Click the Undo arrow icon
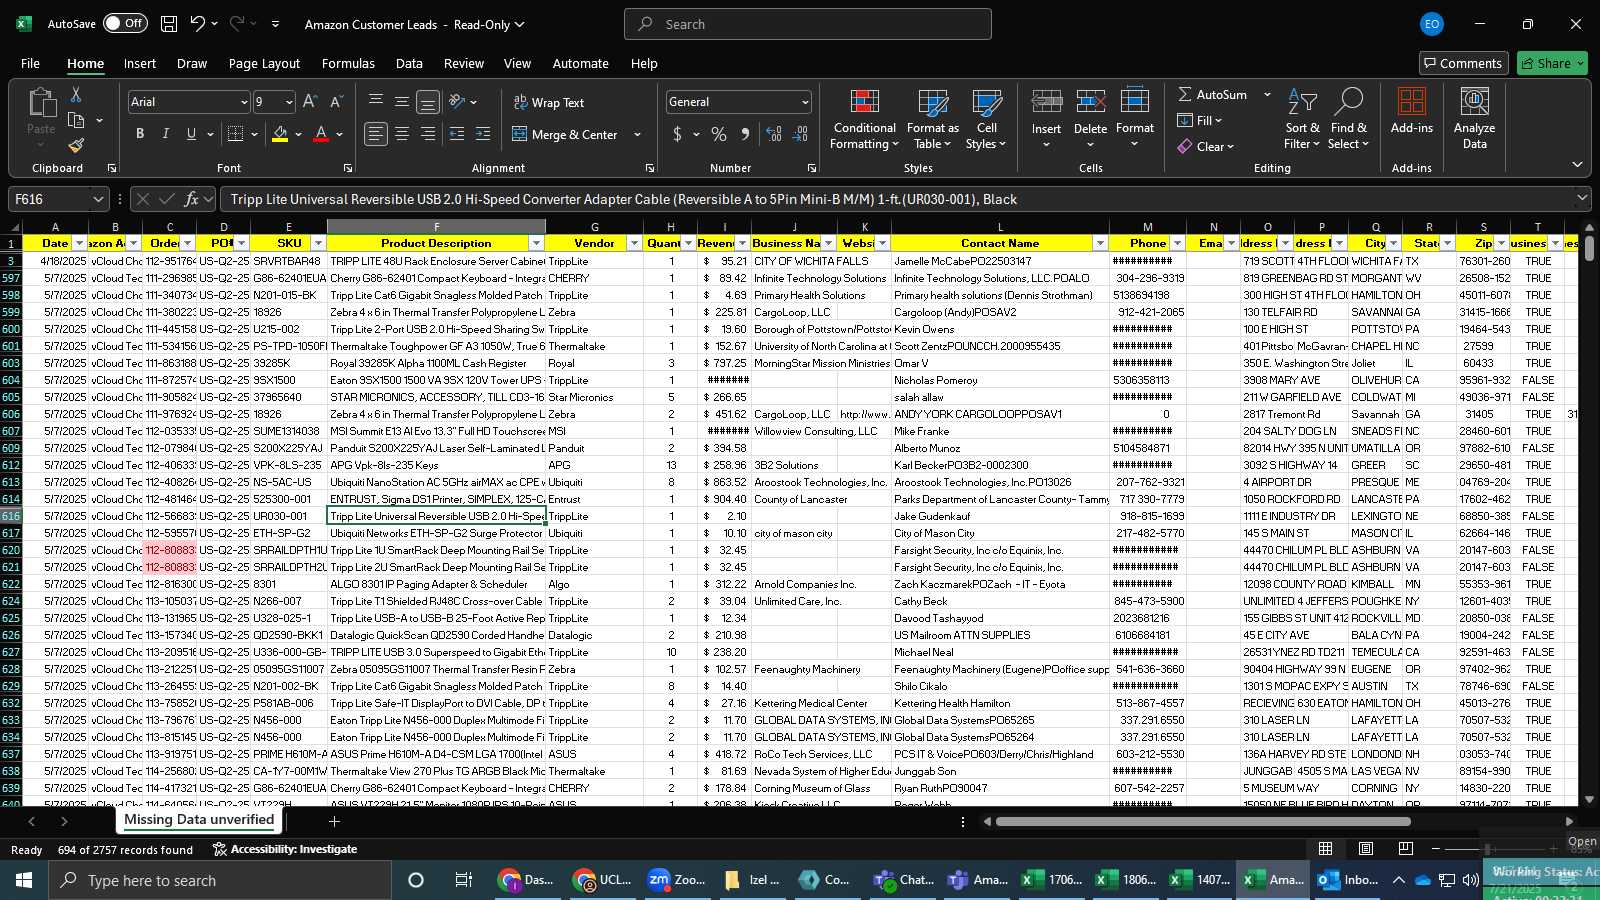The image size is (1600, 900). (198, 23)
